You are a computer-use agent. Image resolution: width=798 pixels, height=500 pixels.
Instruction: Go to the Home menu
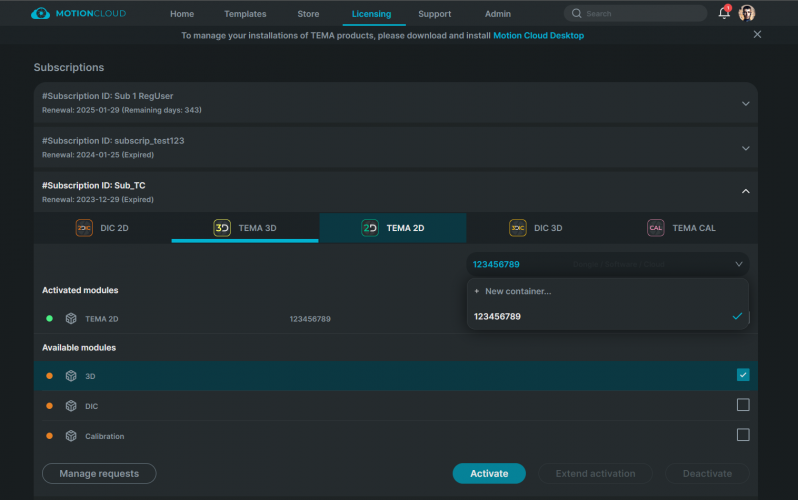point(182,14)
